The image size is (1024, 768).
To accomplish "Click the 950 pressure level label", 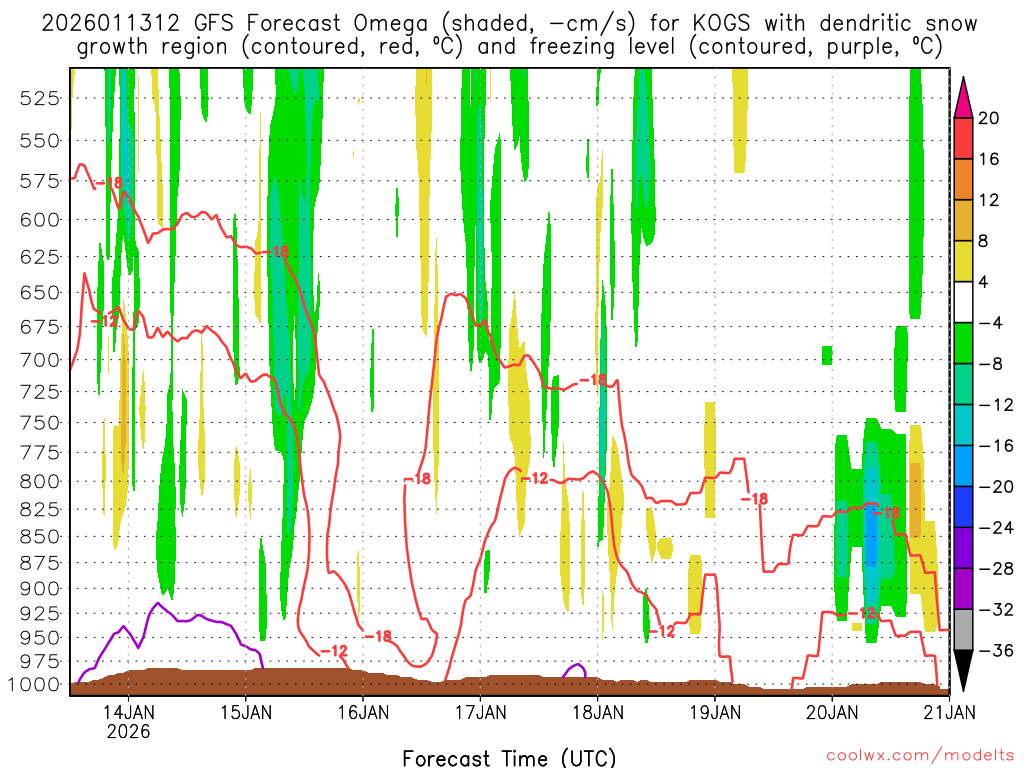I will click(x=39, y=637).
